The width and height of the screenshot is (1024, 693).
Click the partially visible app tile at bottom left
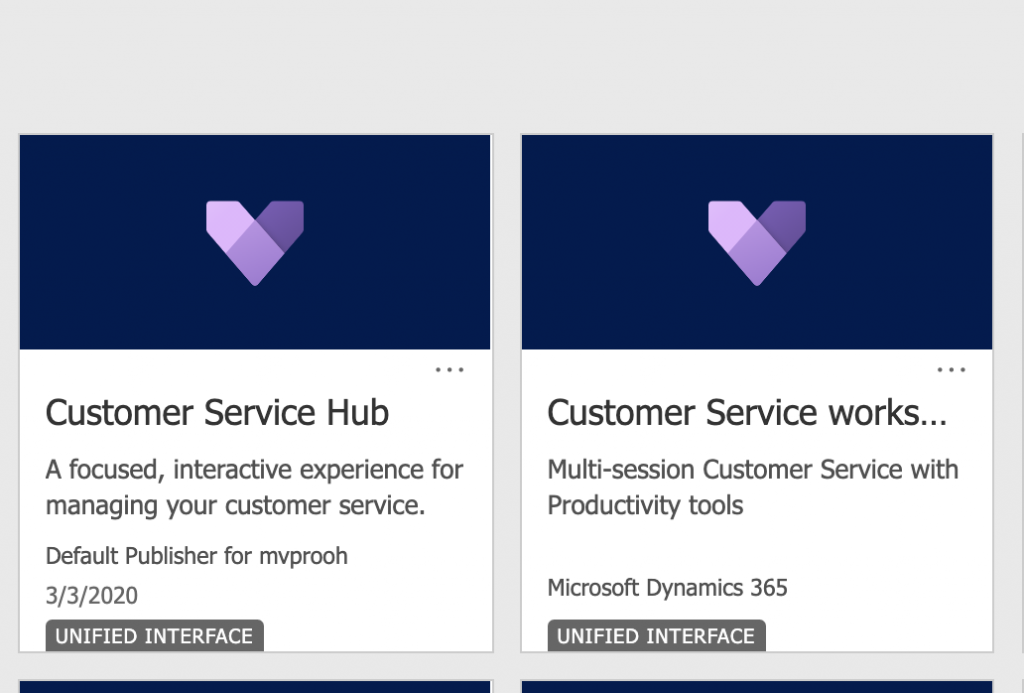click(254, 687)
